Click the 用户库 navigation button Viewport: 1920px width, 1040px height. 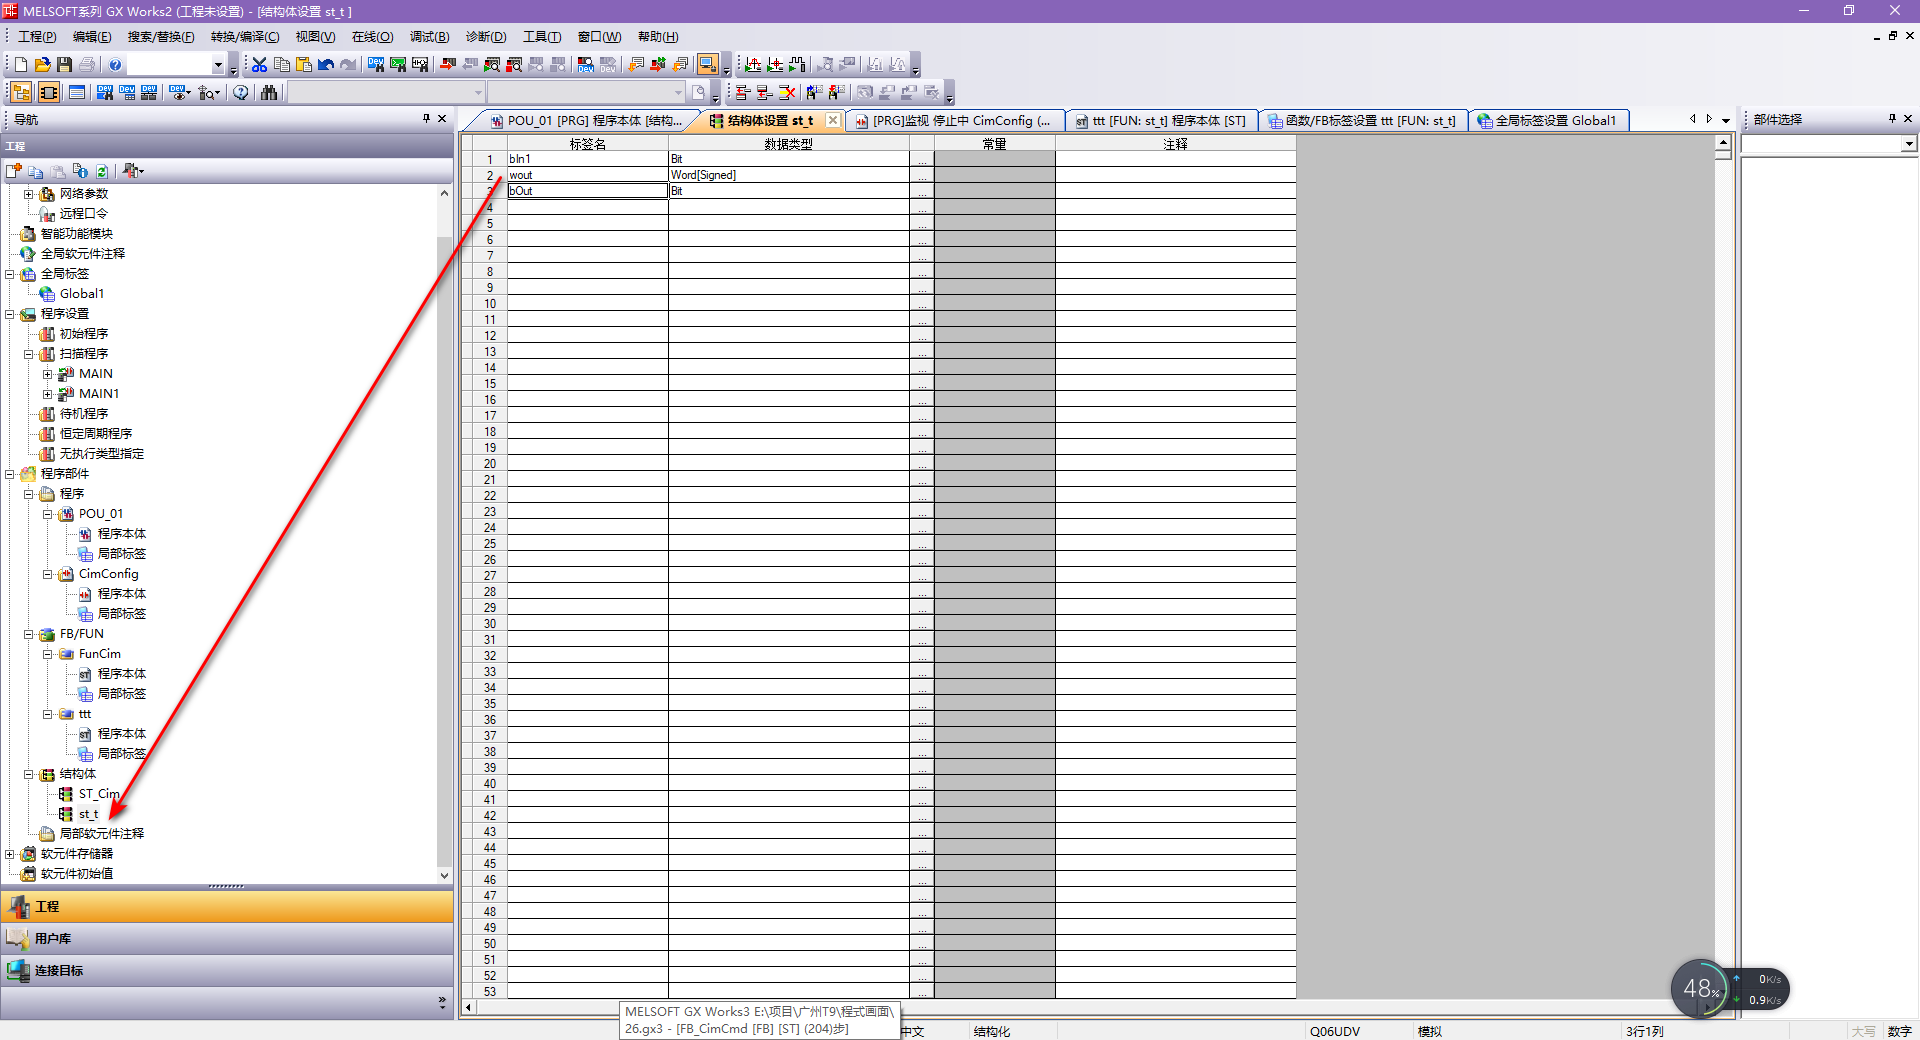52,939
